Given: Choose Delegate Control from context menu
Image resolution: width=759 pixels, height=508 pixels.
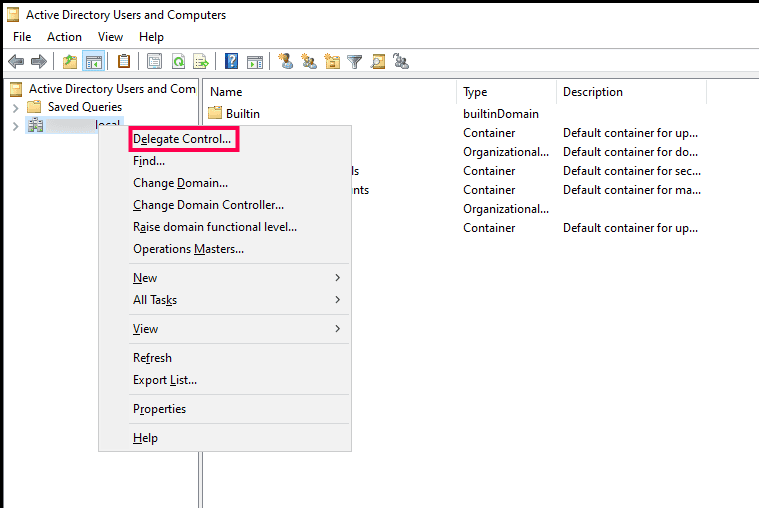Looking at the screenshot, I should pos(182,139).
